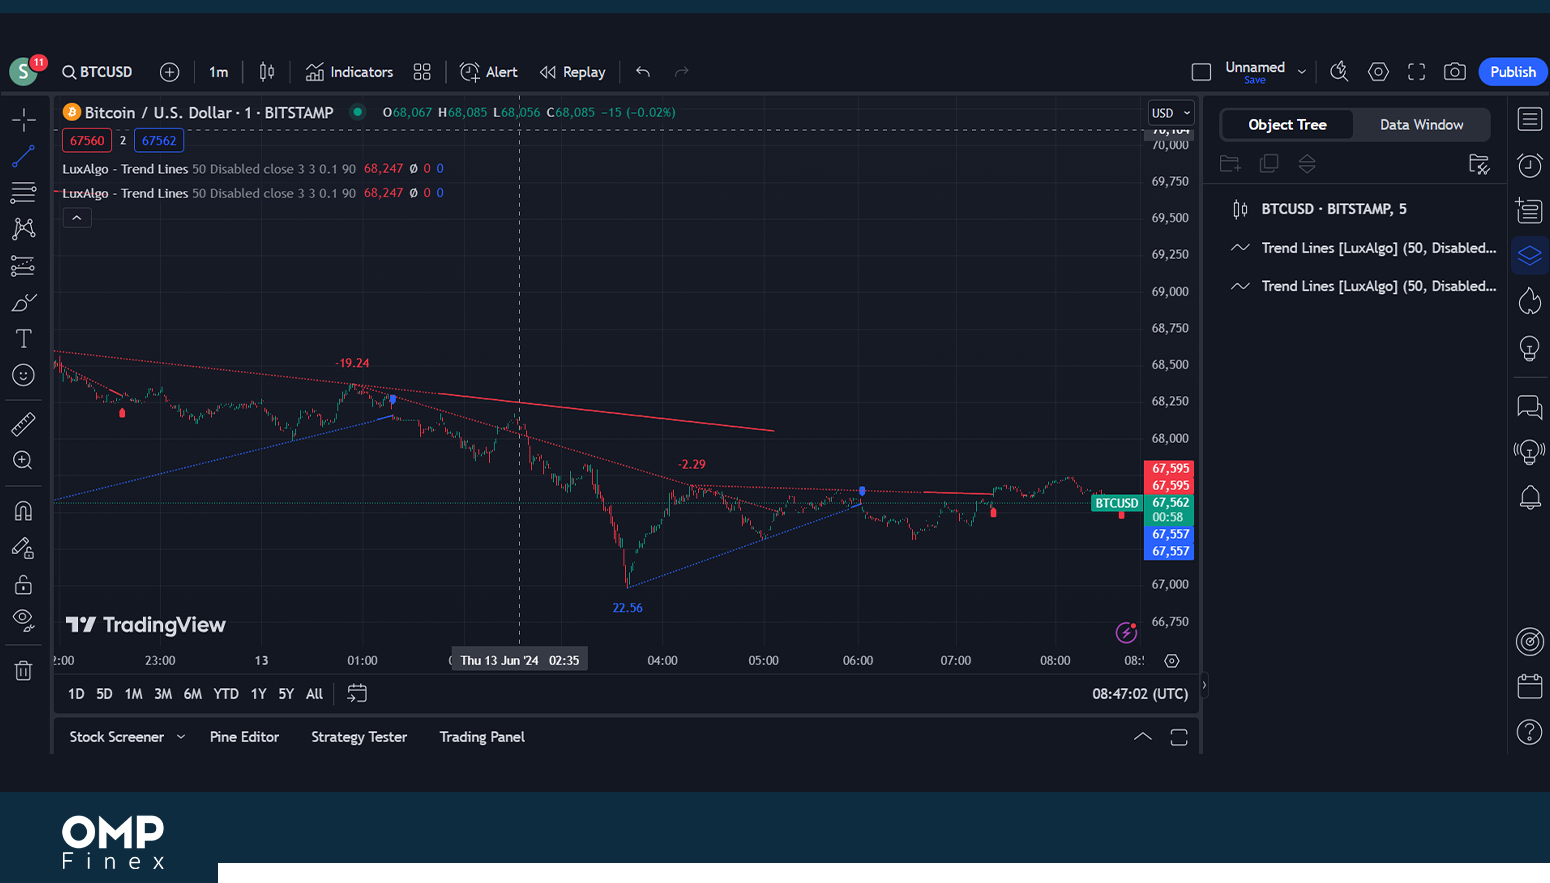
Task: Select the ruler Measure tool
Action: (24, 424)
